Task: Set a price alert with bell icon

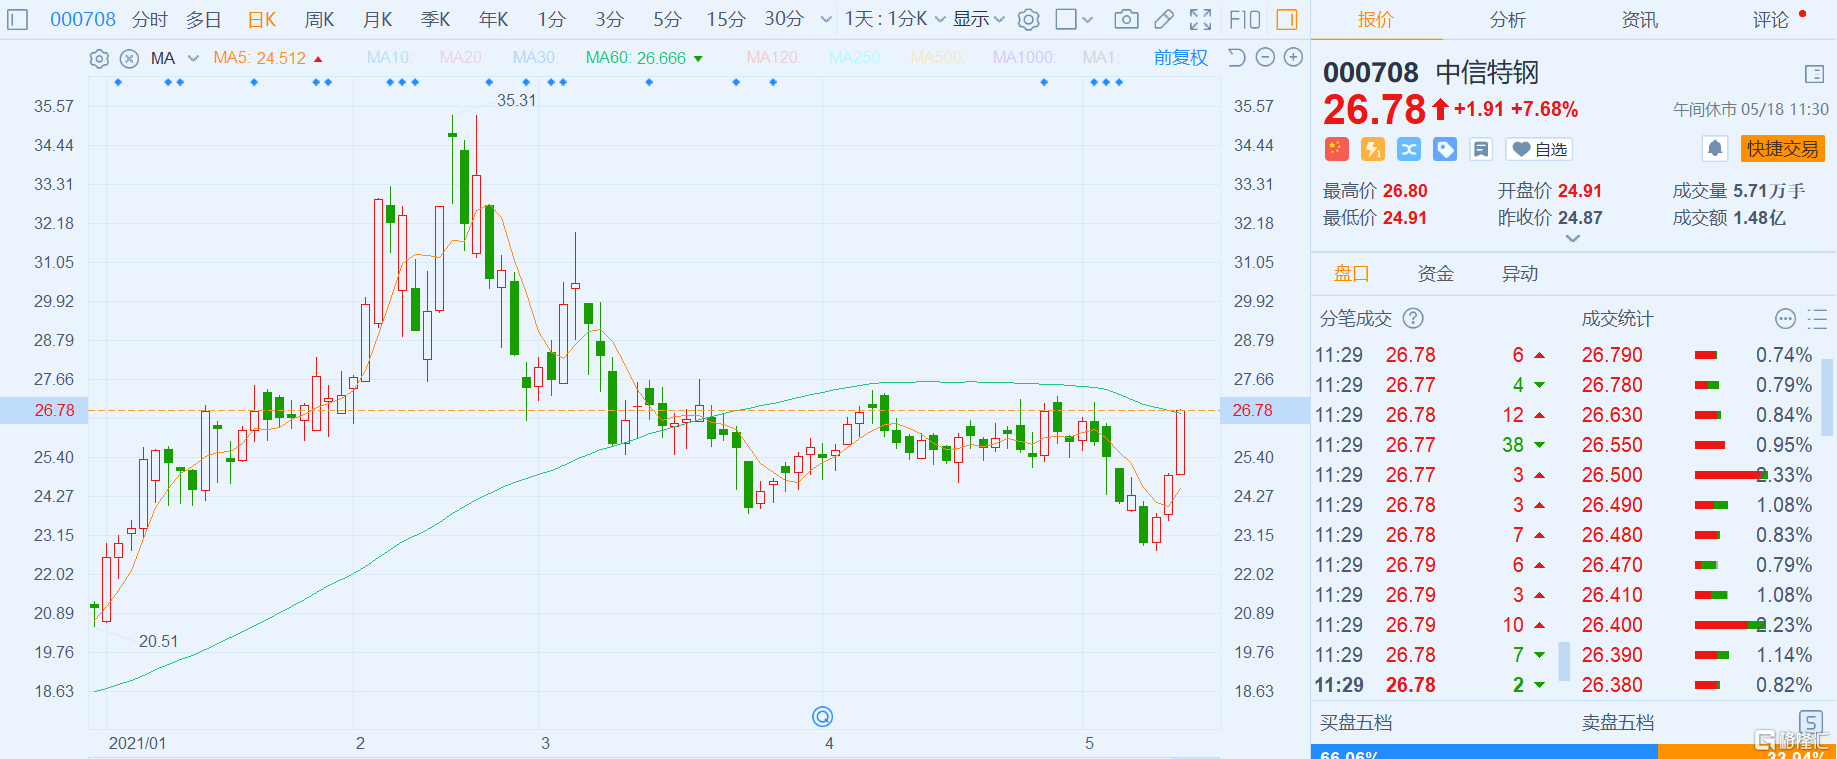Action: point(1715,149)
